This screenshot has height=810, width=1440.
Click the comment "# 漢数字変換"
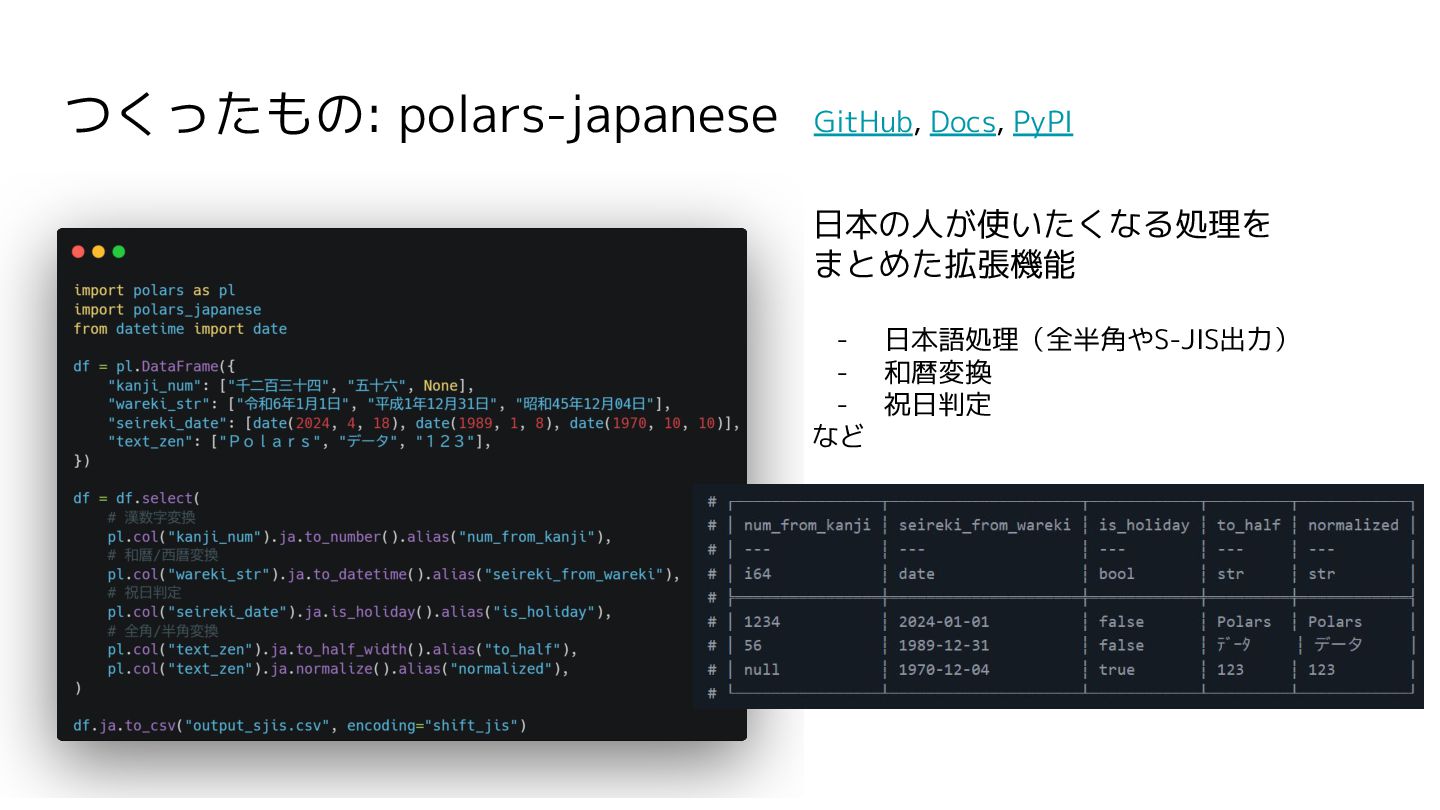coord(152,518)
